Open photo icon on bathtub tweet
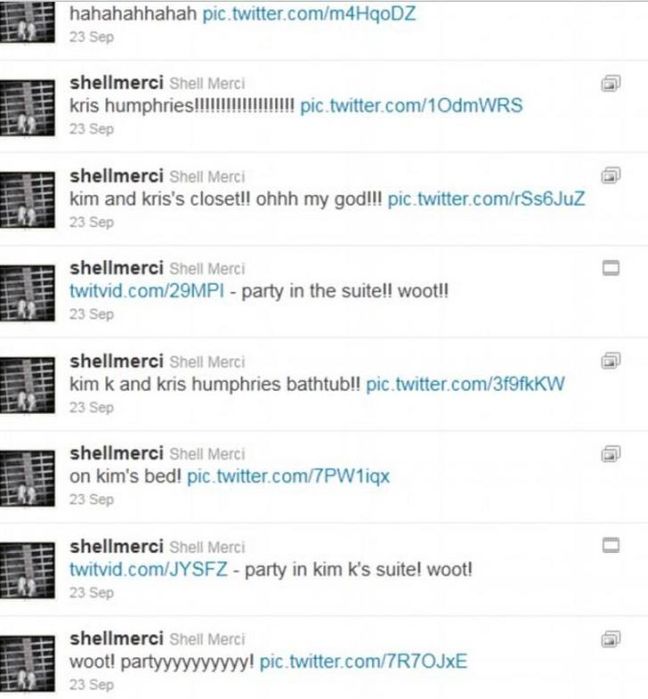 (x=611, y=361)
